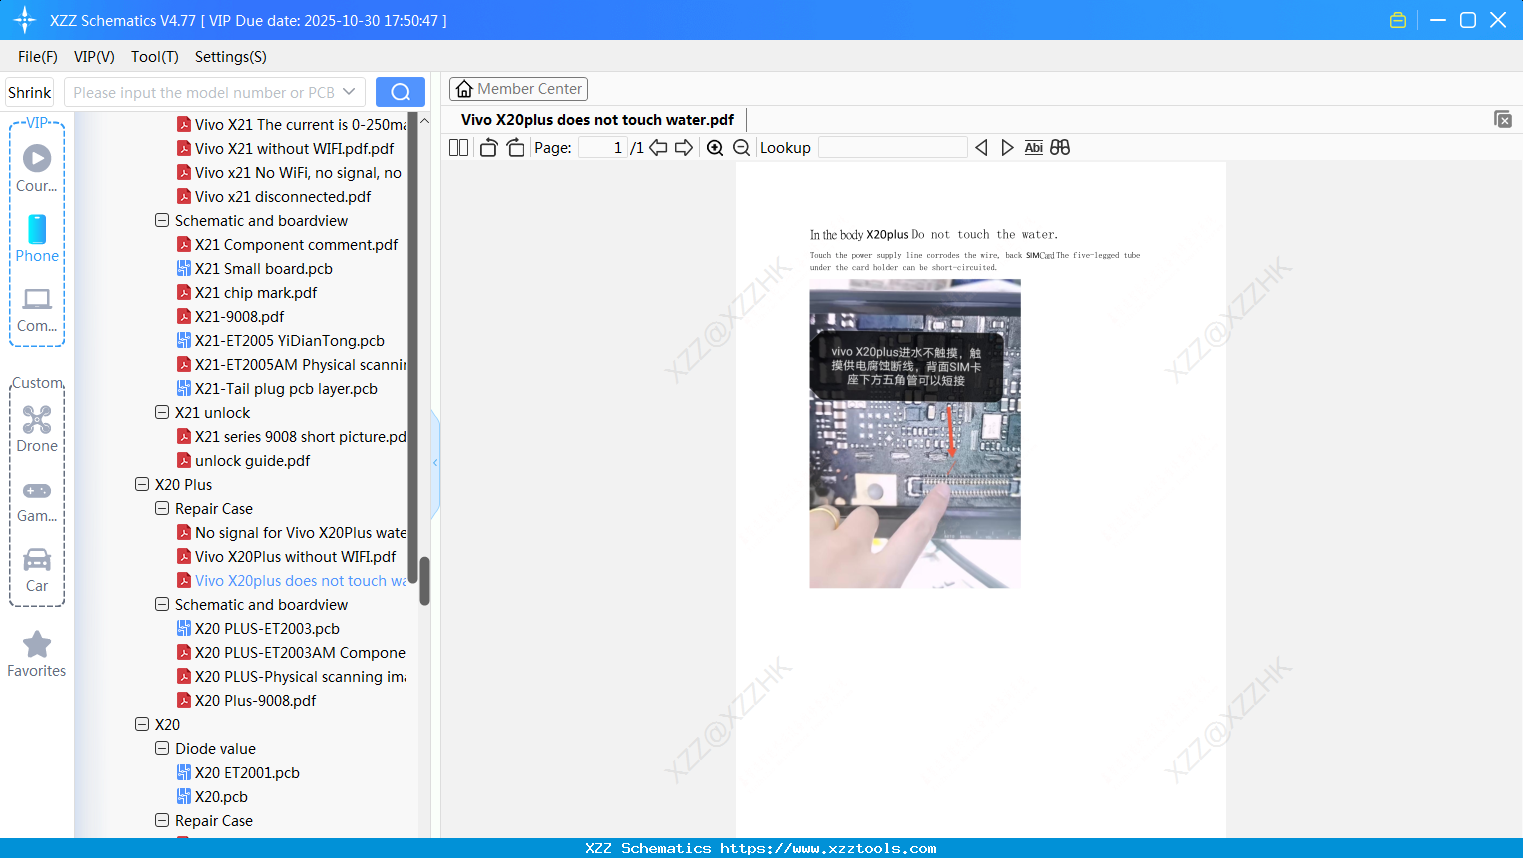Zoom out of the PDF
The image size is (1523, 858).
[x=741, y=148]
